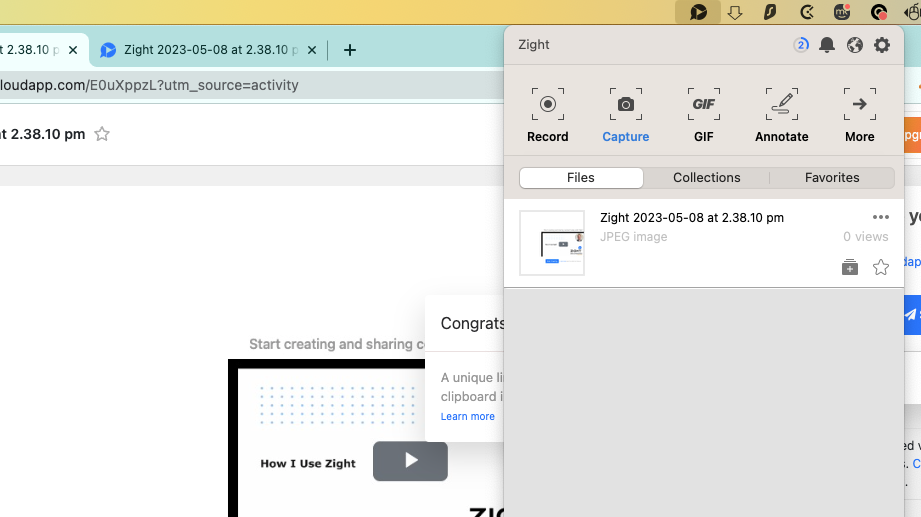Star the page title in the browser page

[102, 134]
